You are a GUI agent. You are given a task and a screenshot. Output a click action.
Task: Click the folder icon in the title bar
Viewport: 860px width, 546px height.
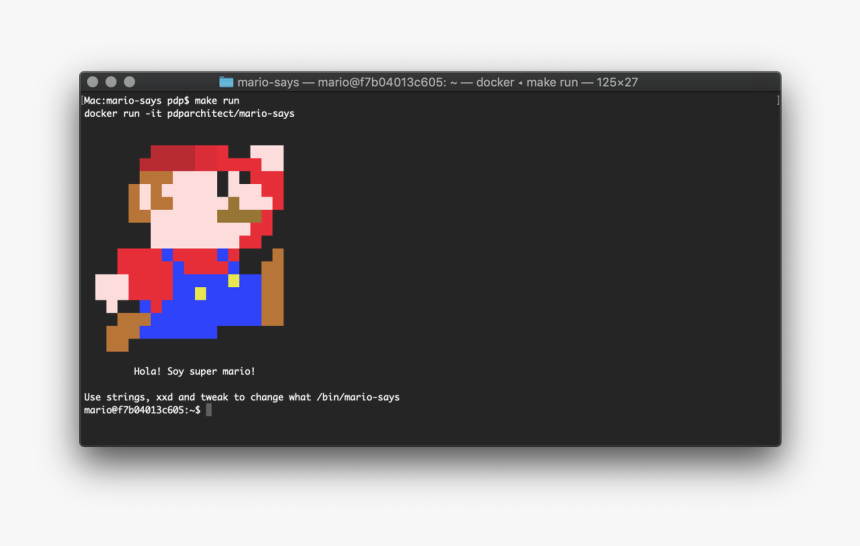pyautogui.click(x=226, y=82)
